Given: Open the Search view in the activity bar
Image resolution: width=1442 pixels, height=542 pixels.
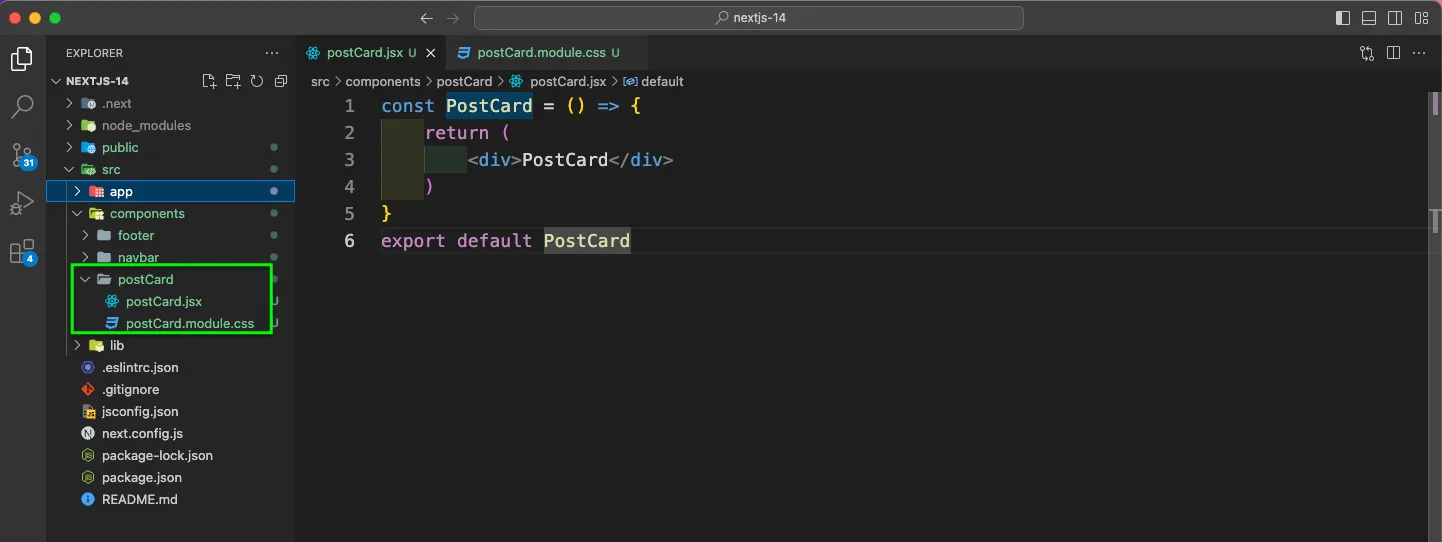Looking at the screenshot, I should [22, 107].
